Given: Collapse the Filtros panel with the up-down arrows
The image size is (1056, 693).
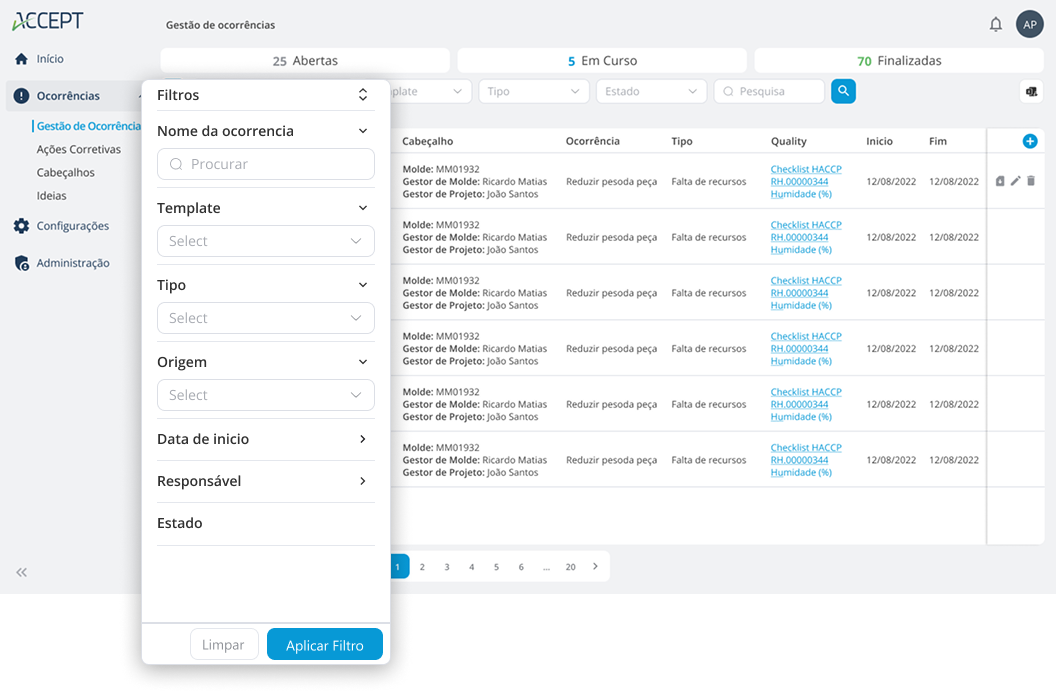Looking at the screenshot, I should point(363,95).
